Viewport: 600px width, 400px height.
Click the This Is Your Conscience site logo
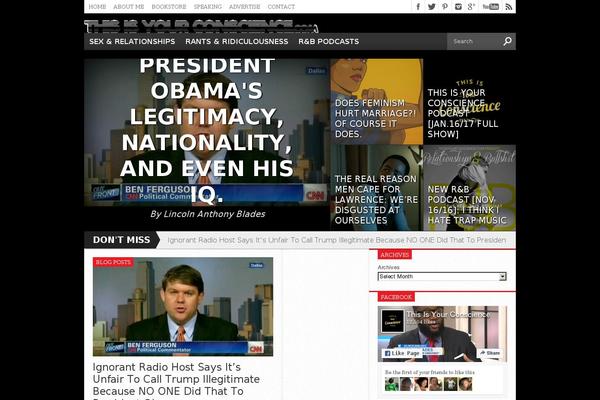tap(201, 26)
